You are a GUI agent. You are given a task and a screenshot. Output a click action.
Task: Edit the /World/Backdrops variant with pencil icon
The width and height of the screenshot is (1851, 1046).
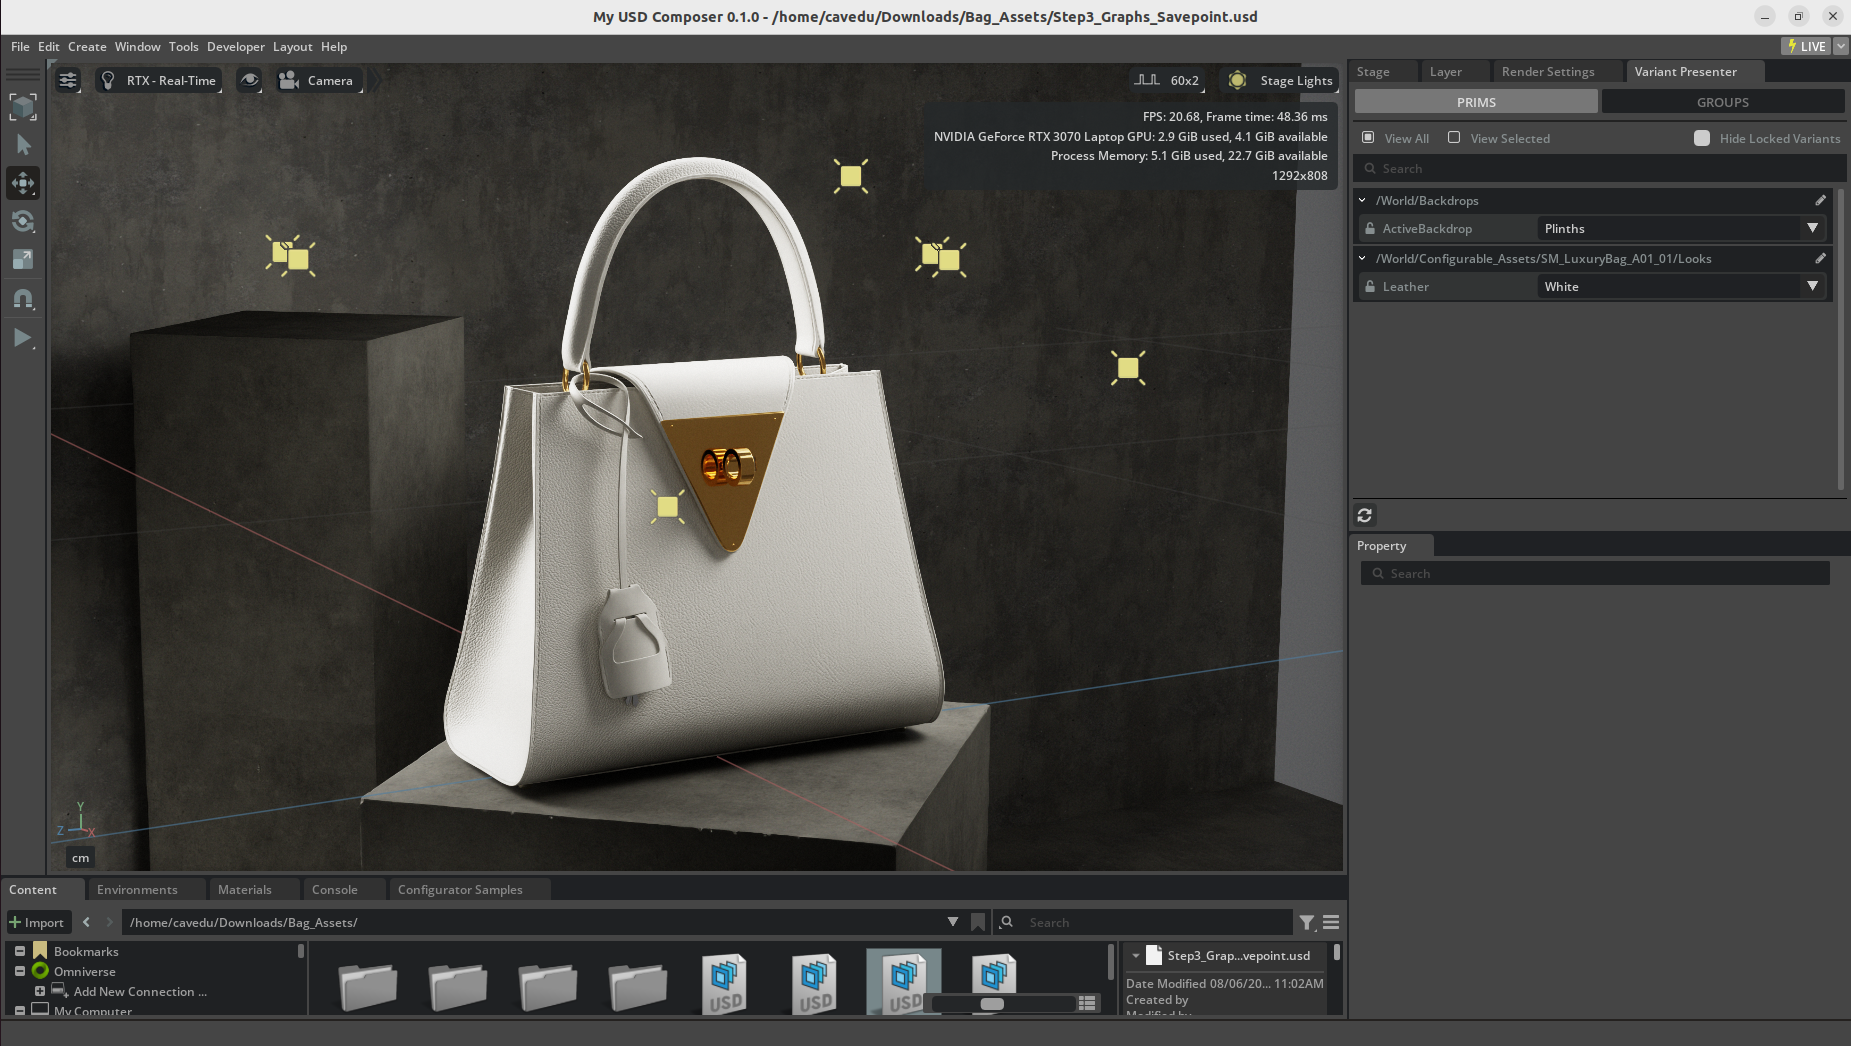pos(1820,200)
